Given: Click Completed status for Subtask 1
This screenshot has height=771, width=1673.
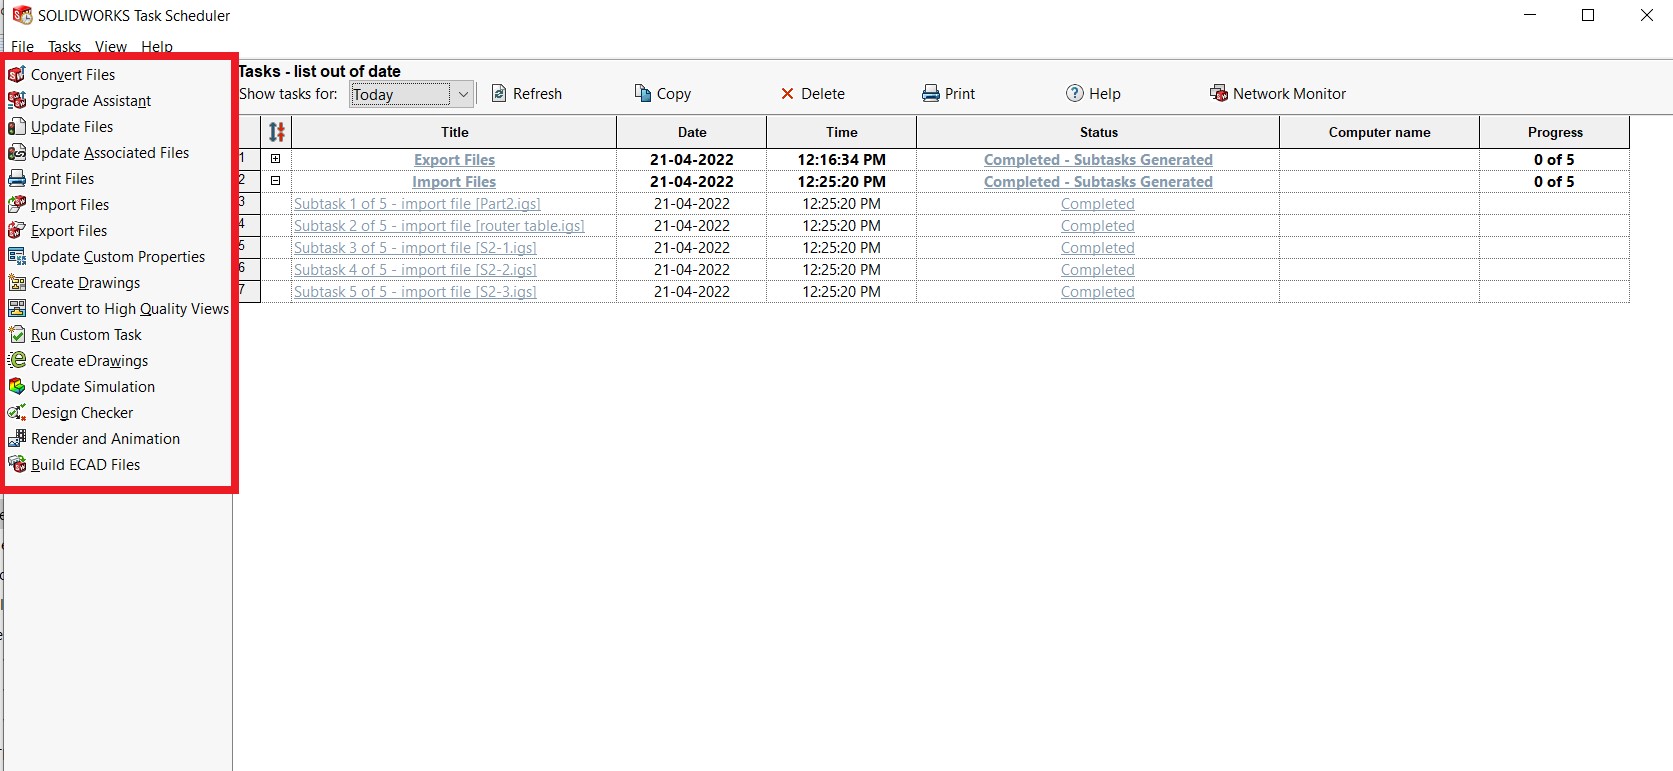Looking at the screenshot, I should [x=1098, y=204].
